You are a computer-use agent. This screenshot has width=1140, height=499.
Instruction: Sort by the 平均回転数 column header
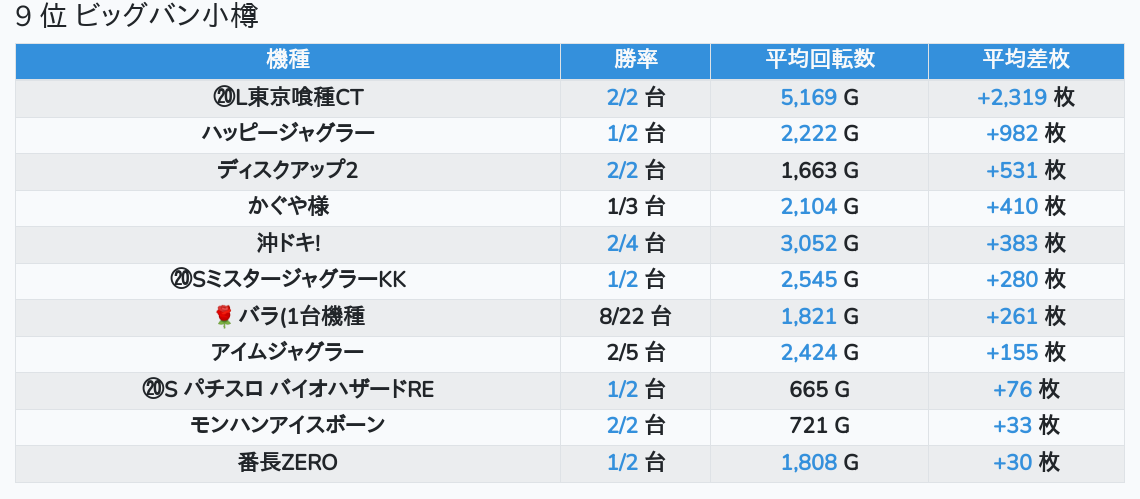(x=819, y=59)
